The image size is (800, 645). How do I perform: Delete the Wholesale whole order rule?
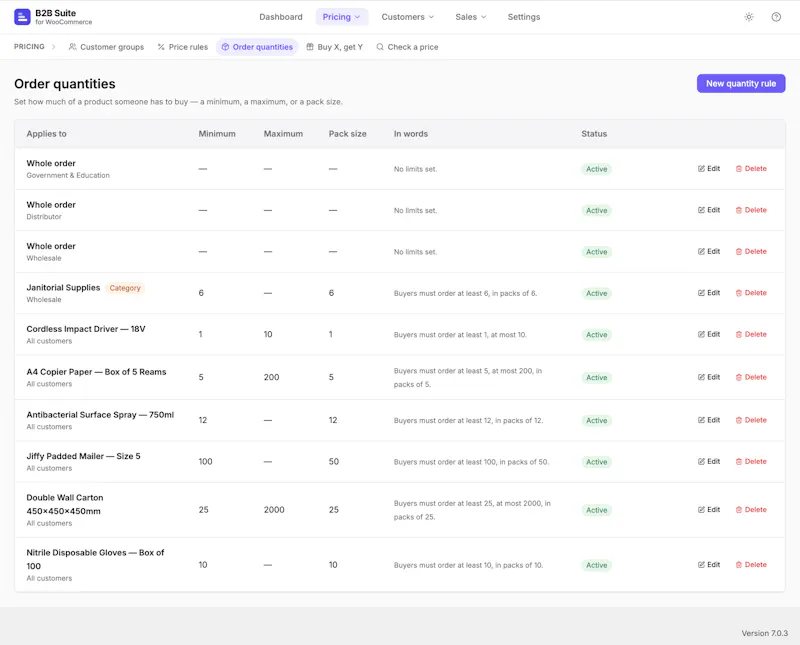tap(751, 251)
